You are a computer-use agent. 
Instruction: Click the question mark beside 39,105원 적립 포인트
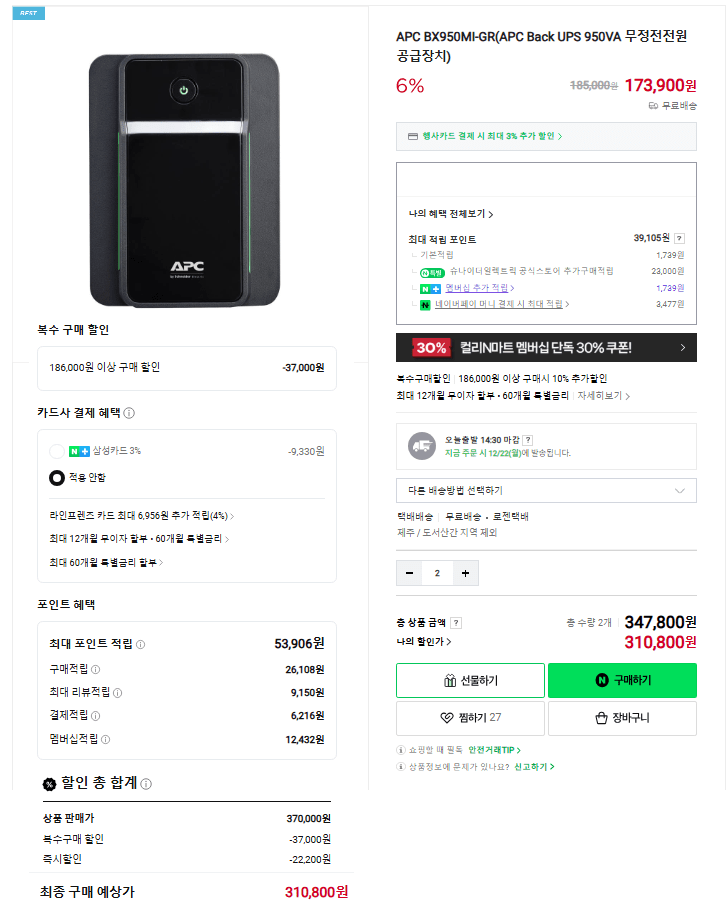681,238
